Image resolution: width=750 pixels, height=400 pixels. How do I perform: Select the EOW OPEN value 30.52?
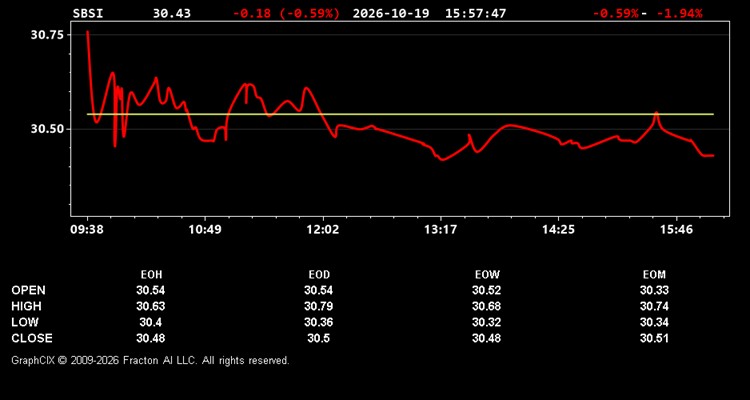[486, 290]
